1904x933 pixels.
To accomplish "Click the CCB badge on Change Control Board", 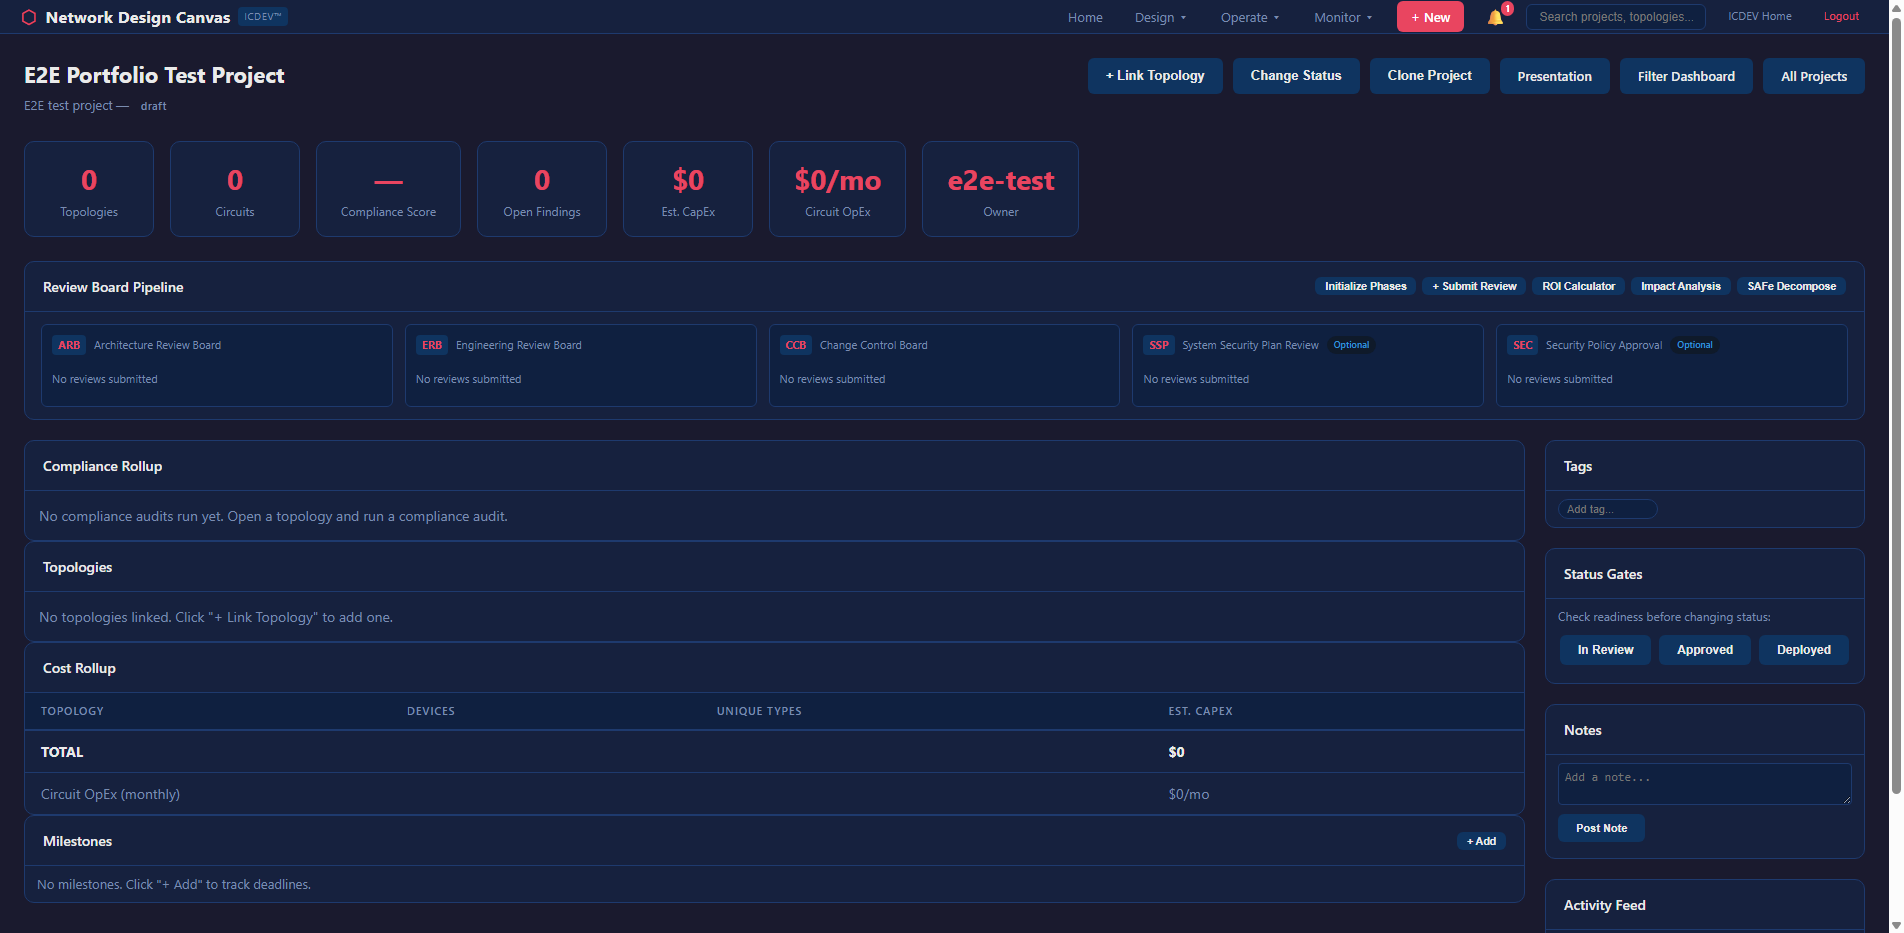I will tap(796, 345).
